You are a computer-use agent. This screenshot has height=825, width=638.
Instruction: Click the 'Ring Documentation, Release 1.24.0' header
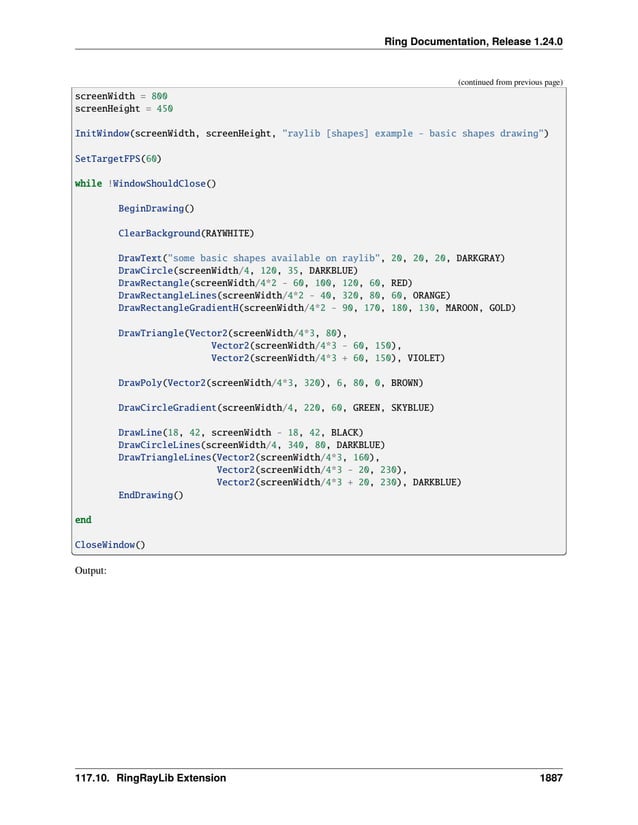pyautogui.click(x=473, y=42)
